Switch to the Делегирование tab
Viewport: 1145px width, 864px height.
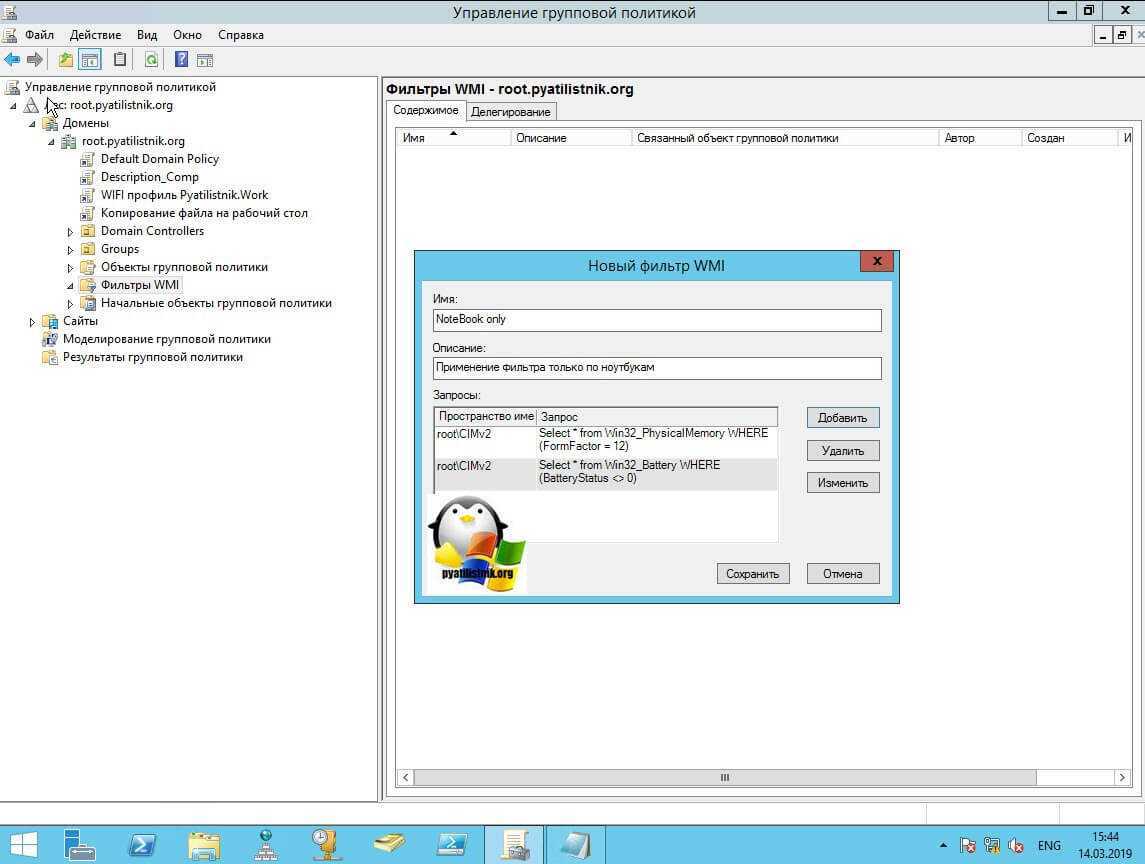[x=510, y=112]
